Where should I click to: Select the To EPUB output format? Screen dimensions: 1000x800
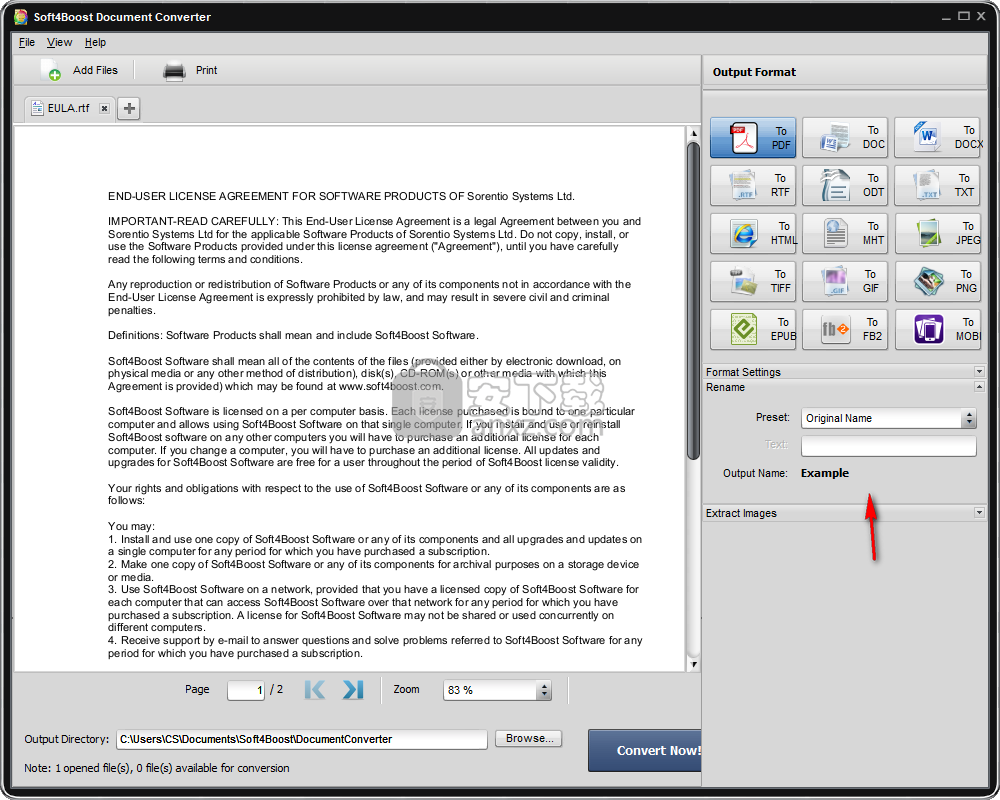[x=753, y=329]
